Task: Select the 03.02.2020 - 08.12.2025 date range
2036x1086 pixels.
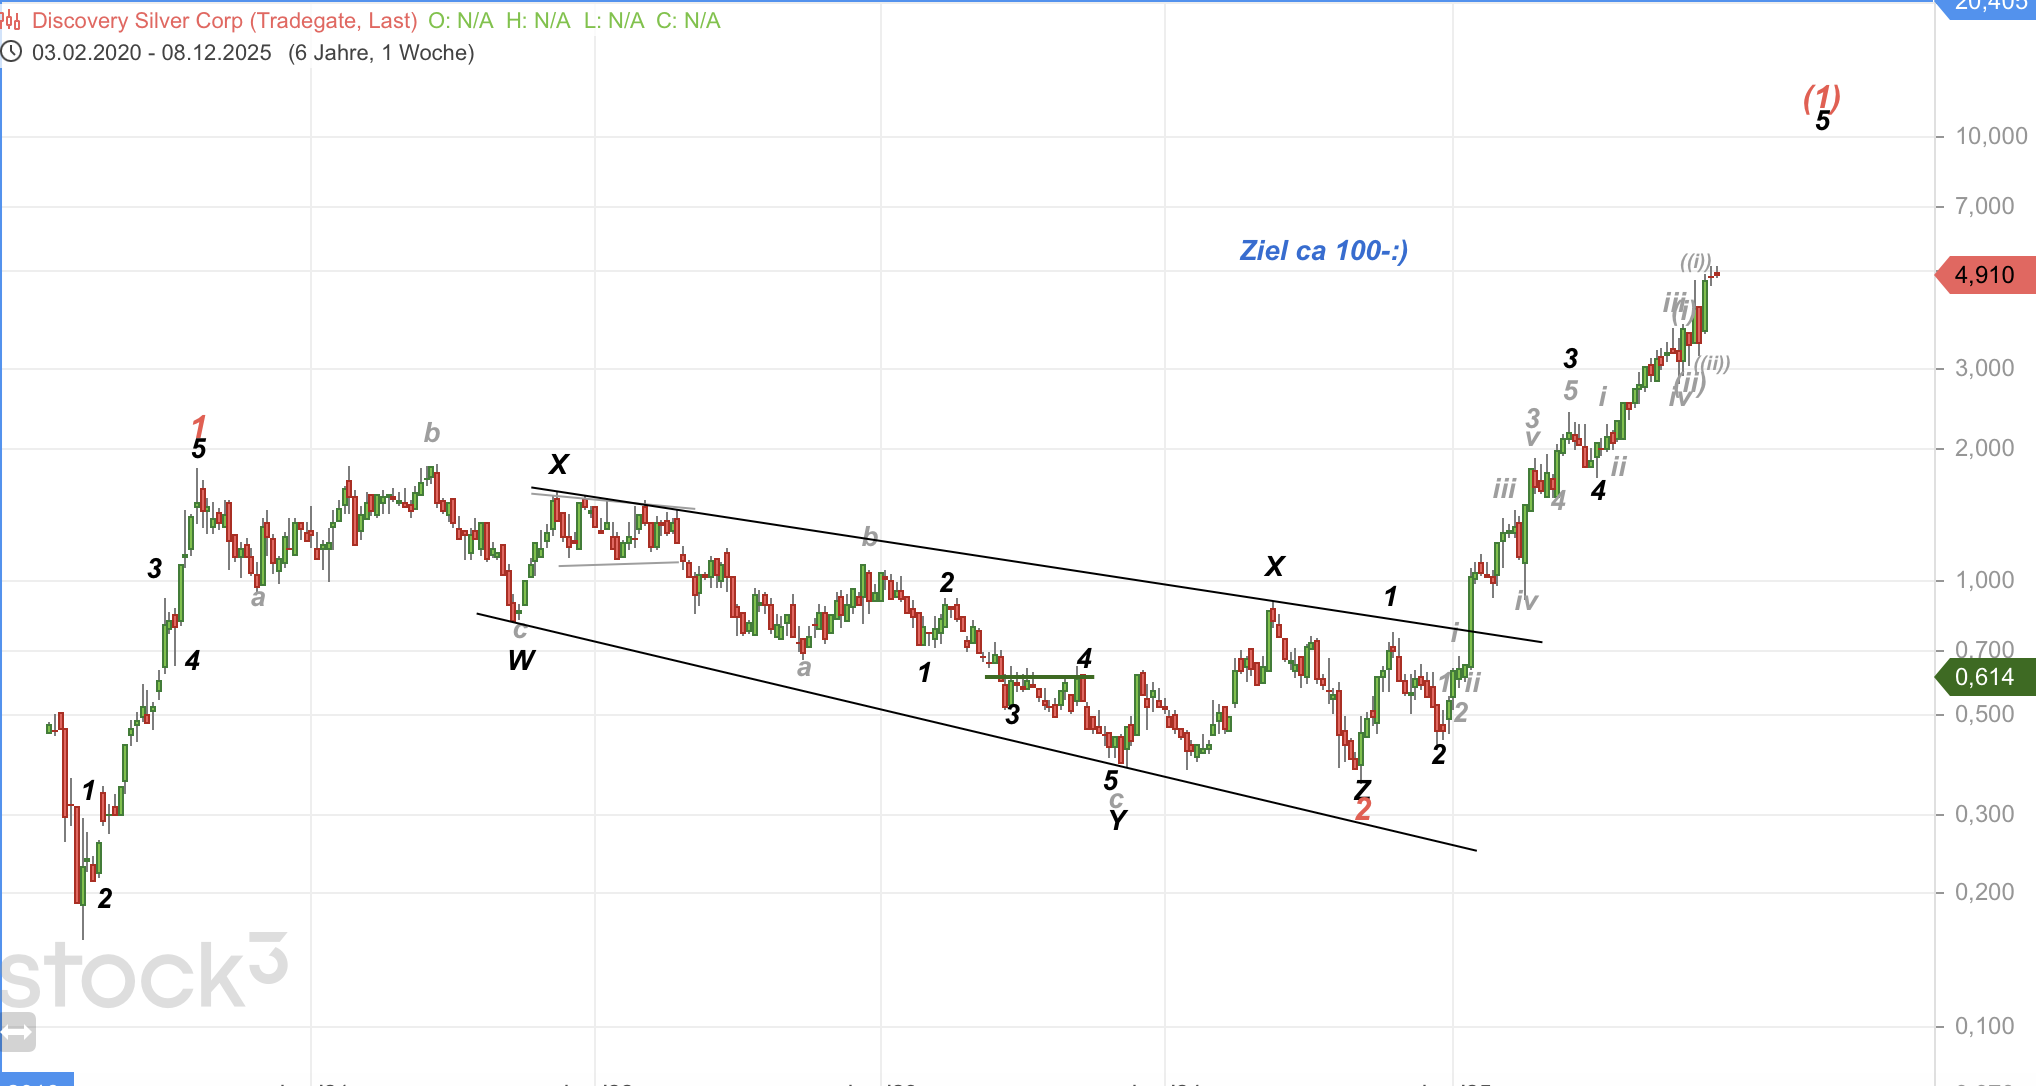Action: pos(151,52)
